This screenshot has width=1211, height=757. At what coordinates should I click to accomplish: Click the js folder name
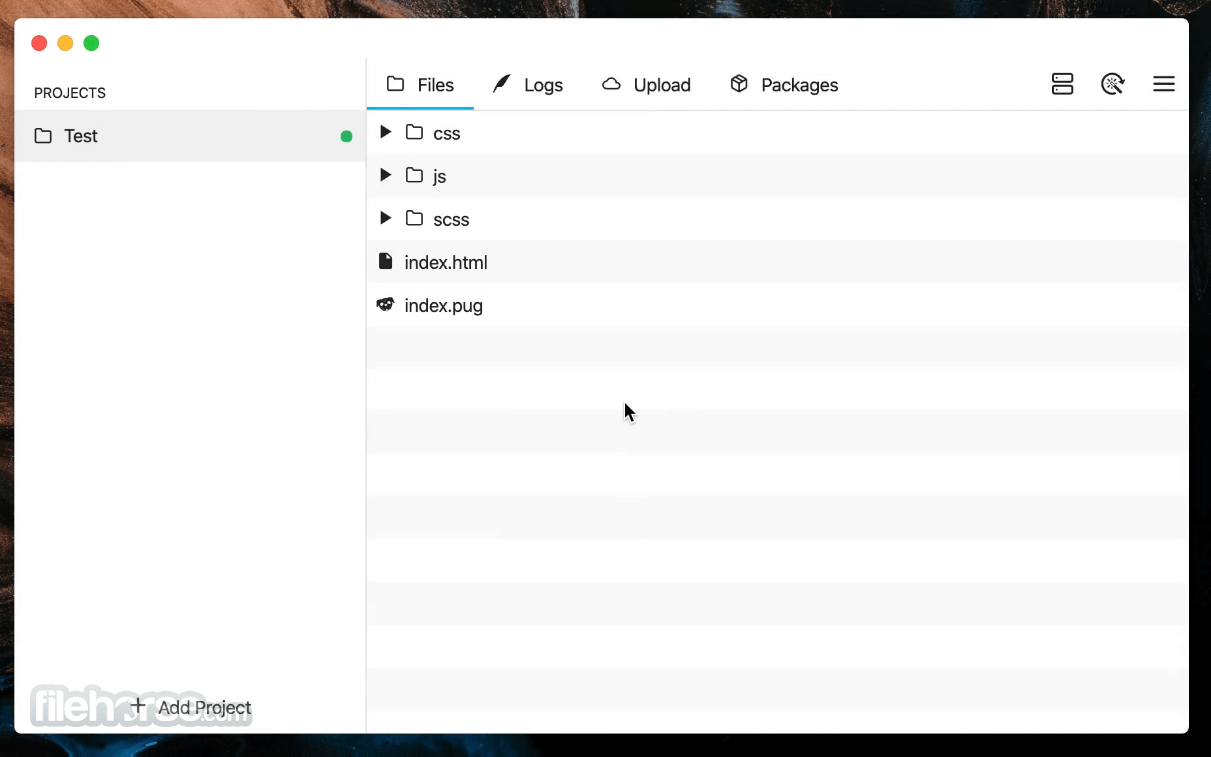[x=439, y=177]
